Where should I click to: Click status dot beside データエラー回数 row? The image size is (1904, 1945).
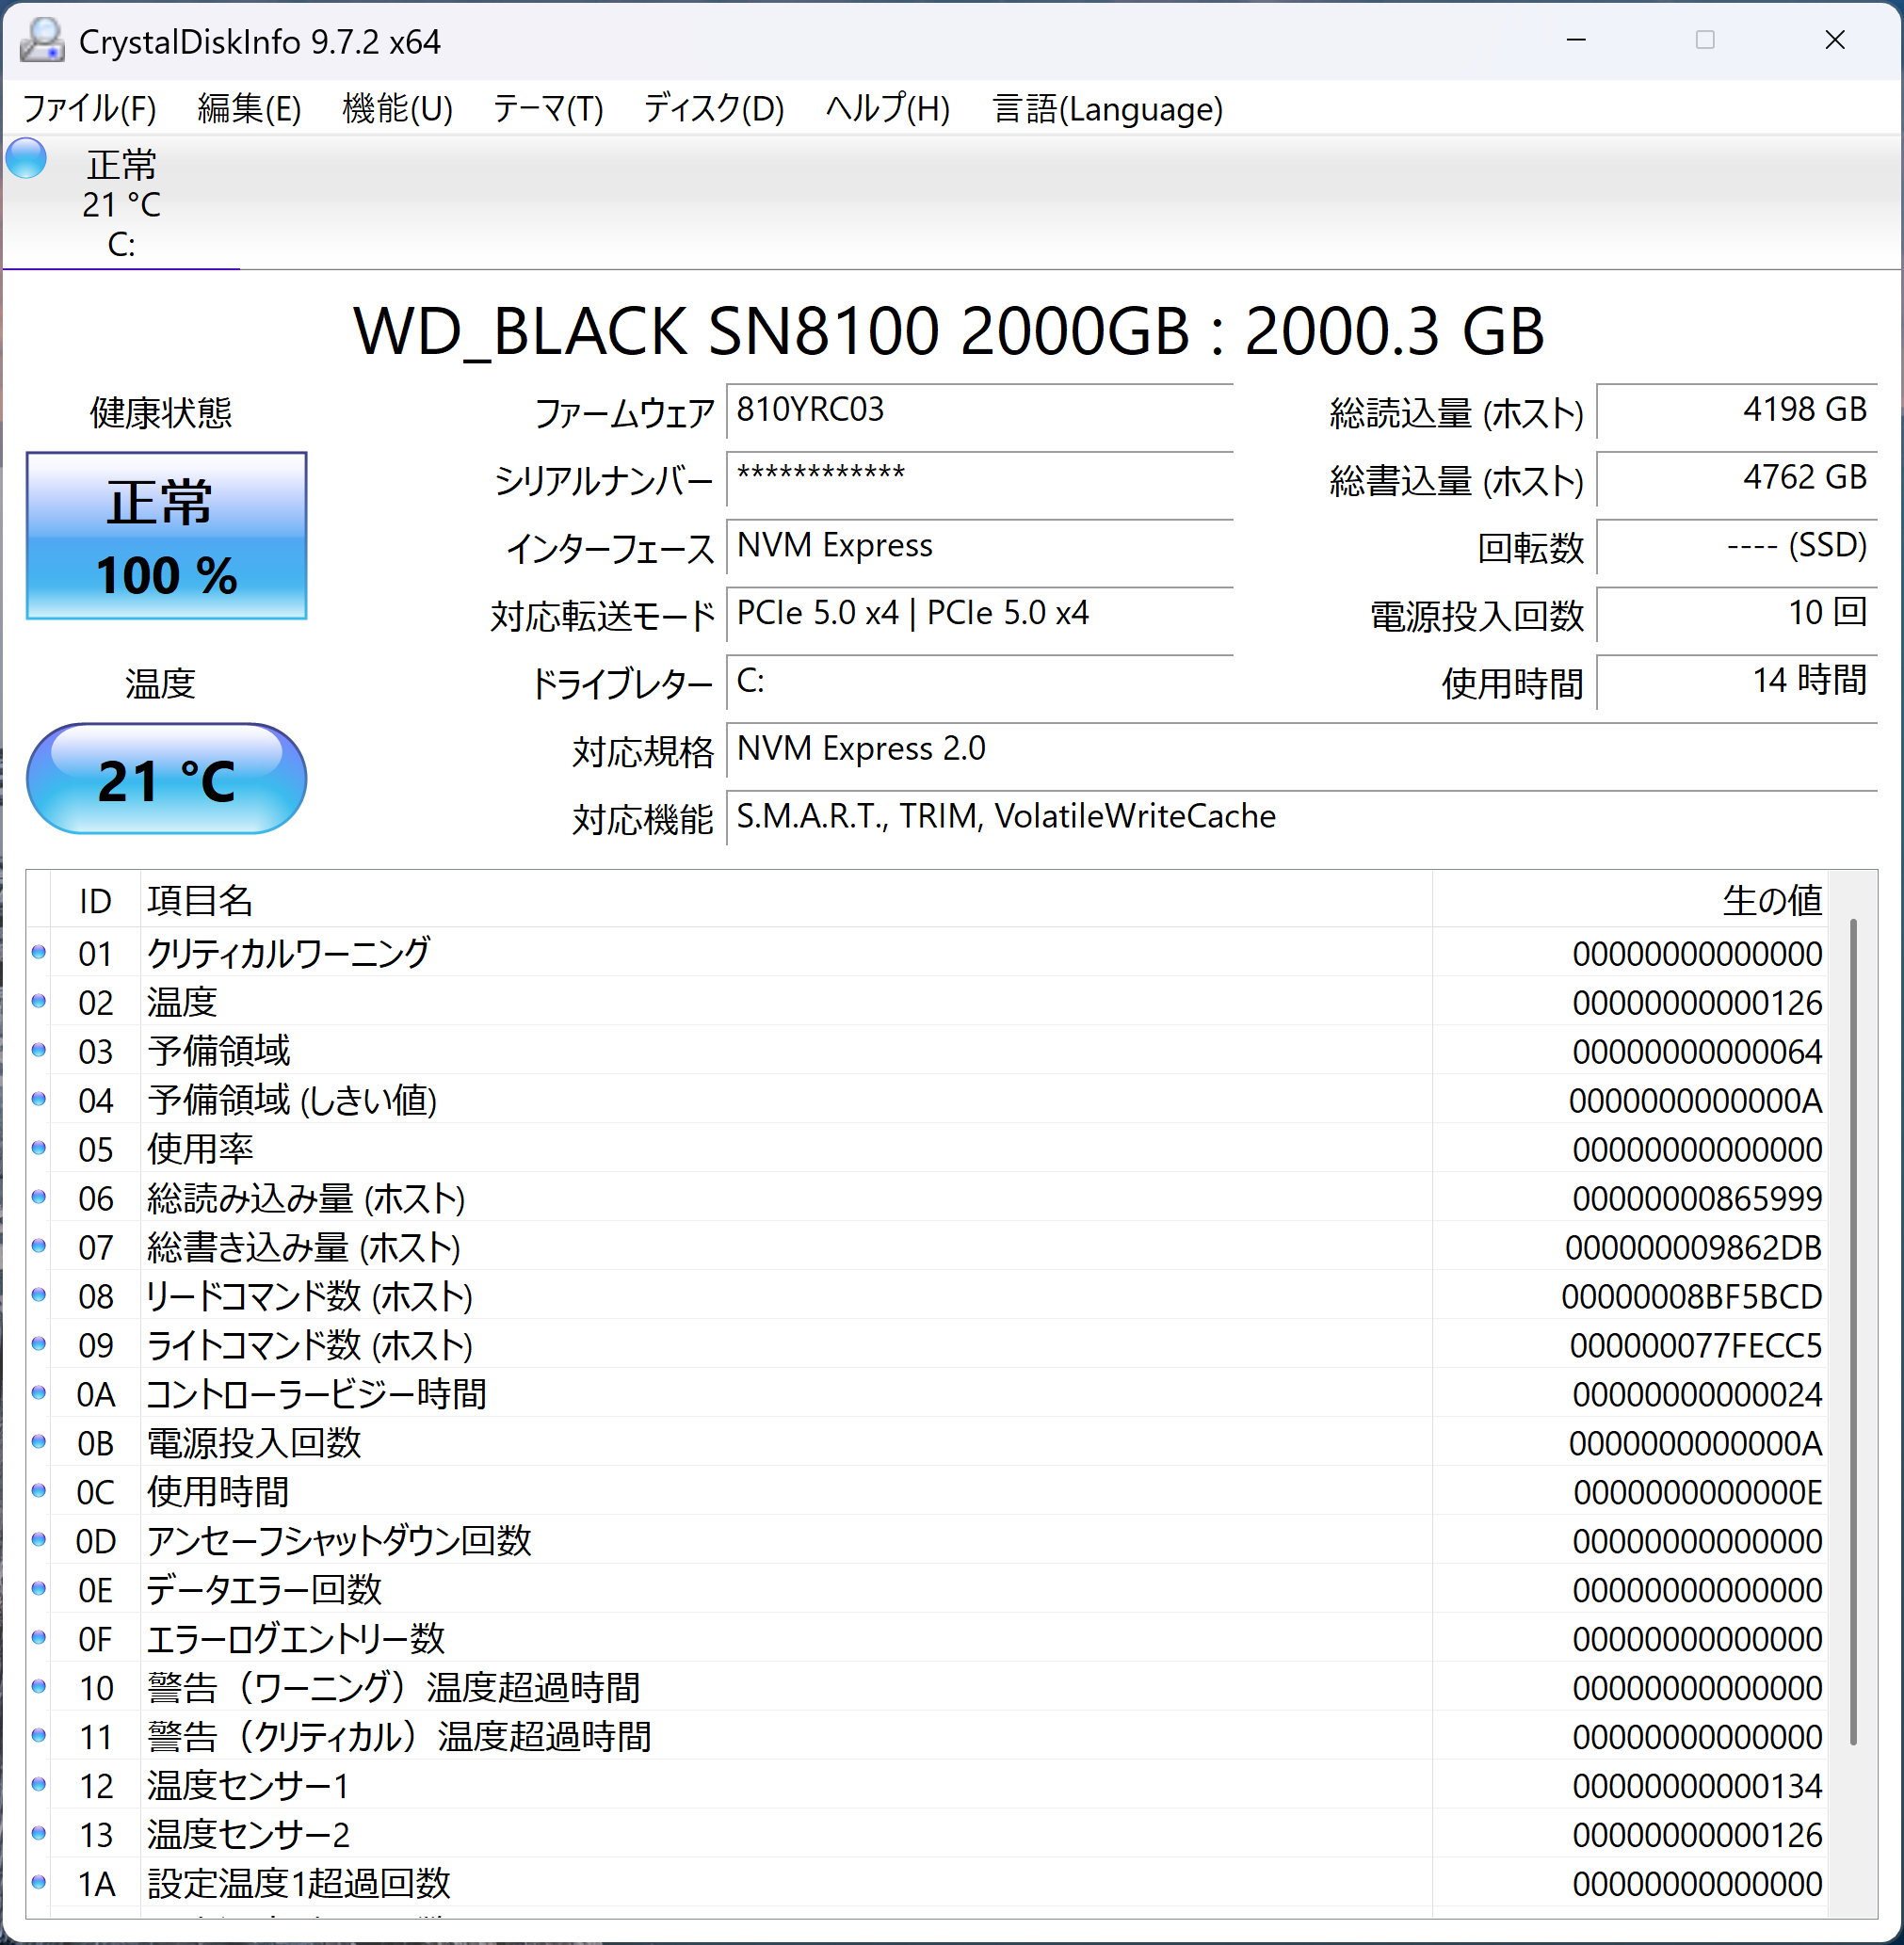39,1589
